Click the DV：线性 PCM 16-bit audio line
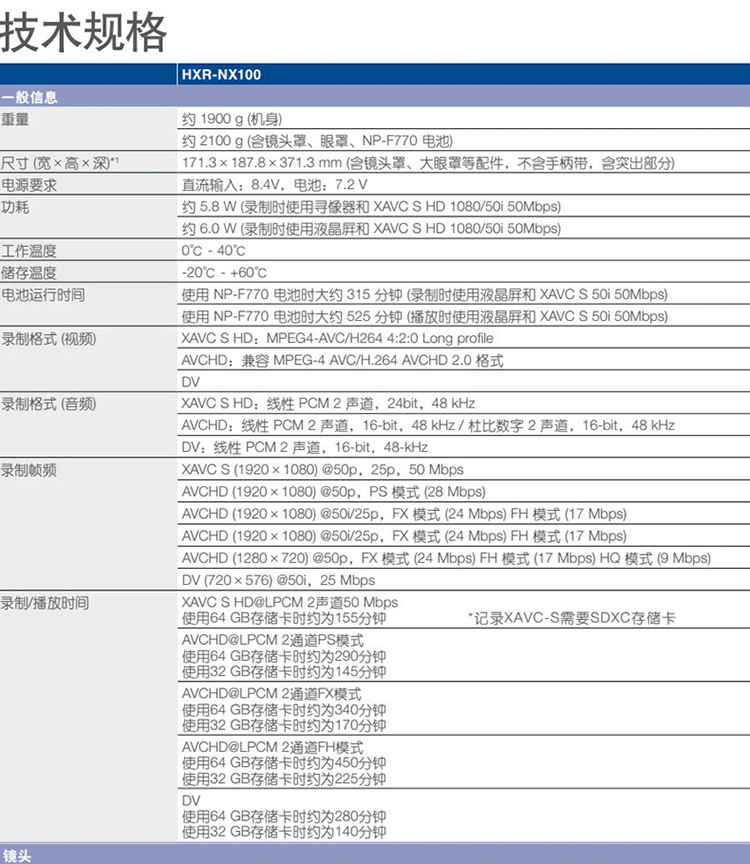 click(305, 447)
